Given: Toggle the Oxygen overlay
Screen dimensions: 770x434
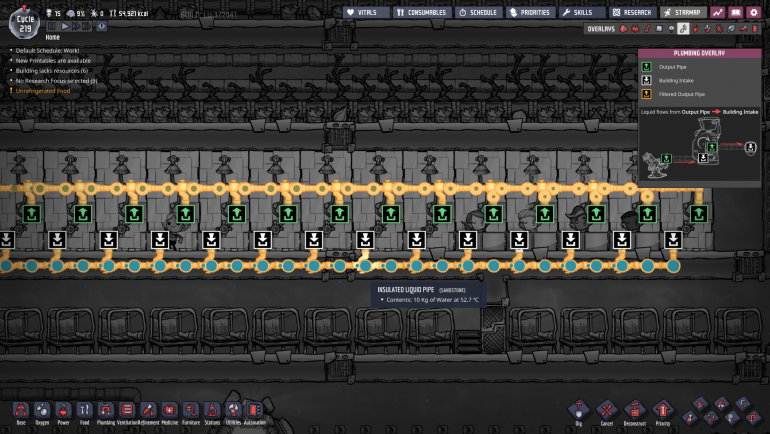Looking at the screenshot, I should pos(623,29).
